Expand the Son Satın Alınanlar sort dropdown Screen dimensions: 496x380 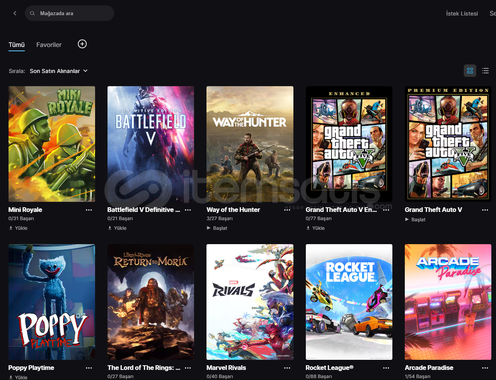click(x=59, y=71)
